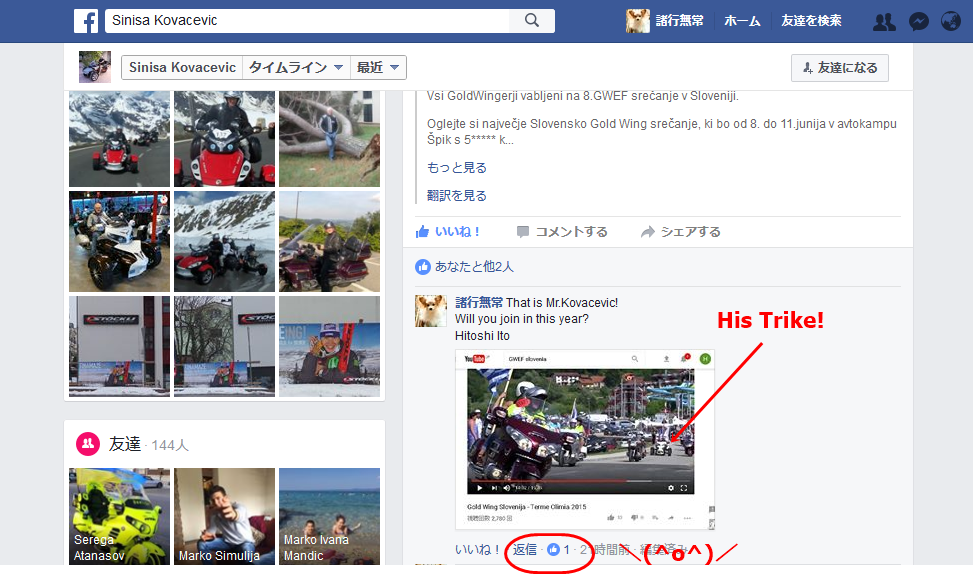The height and width of the screenshot is (574, 973).
Task: Expand the 最近 dropdown
Action: 380,67
